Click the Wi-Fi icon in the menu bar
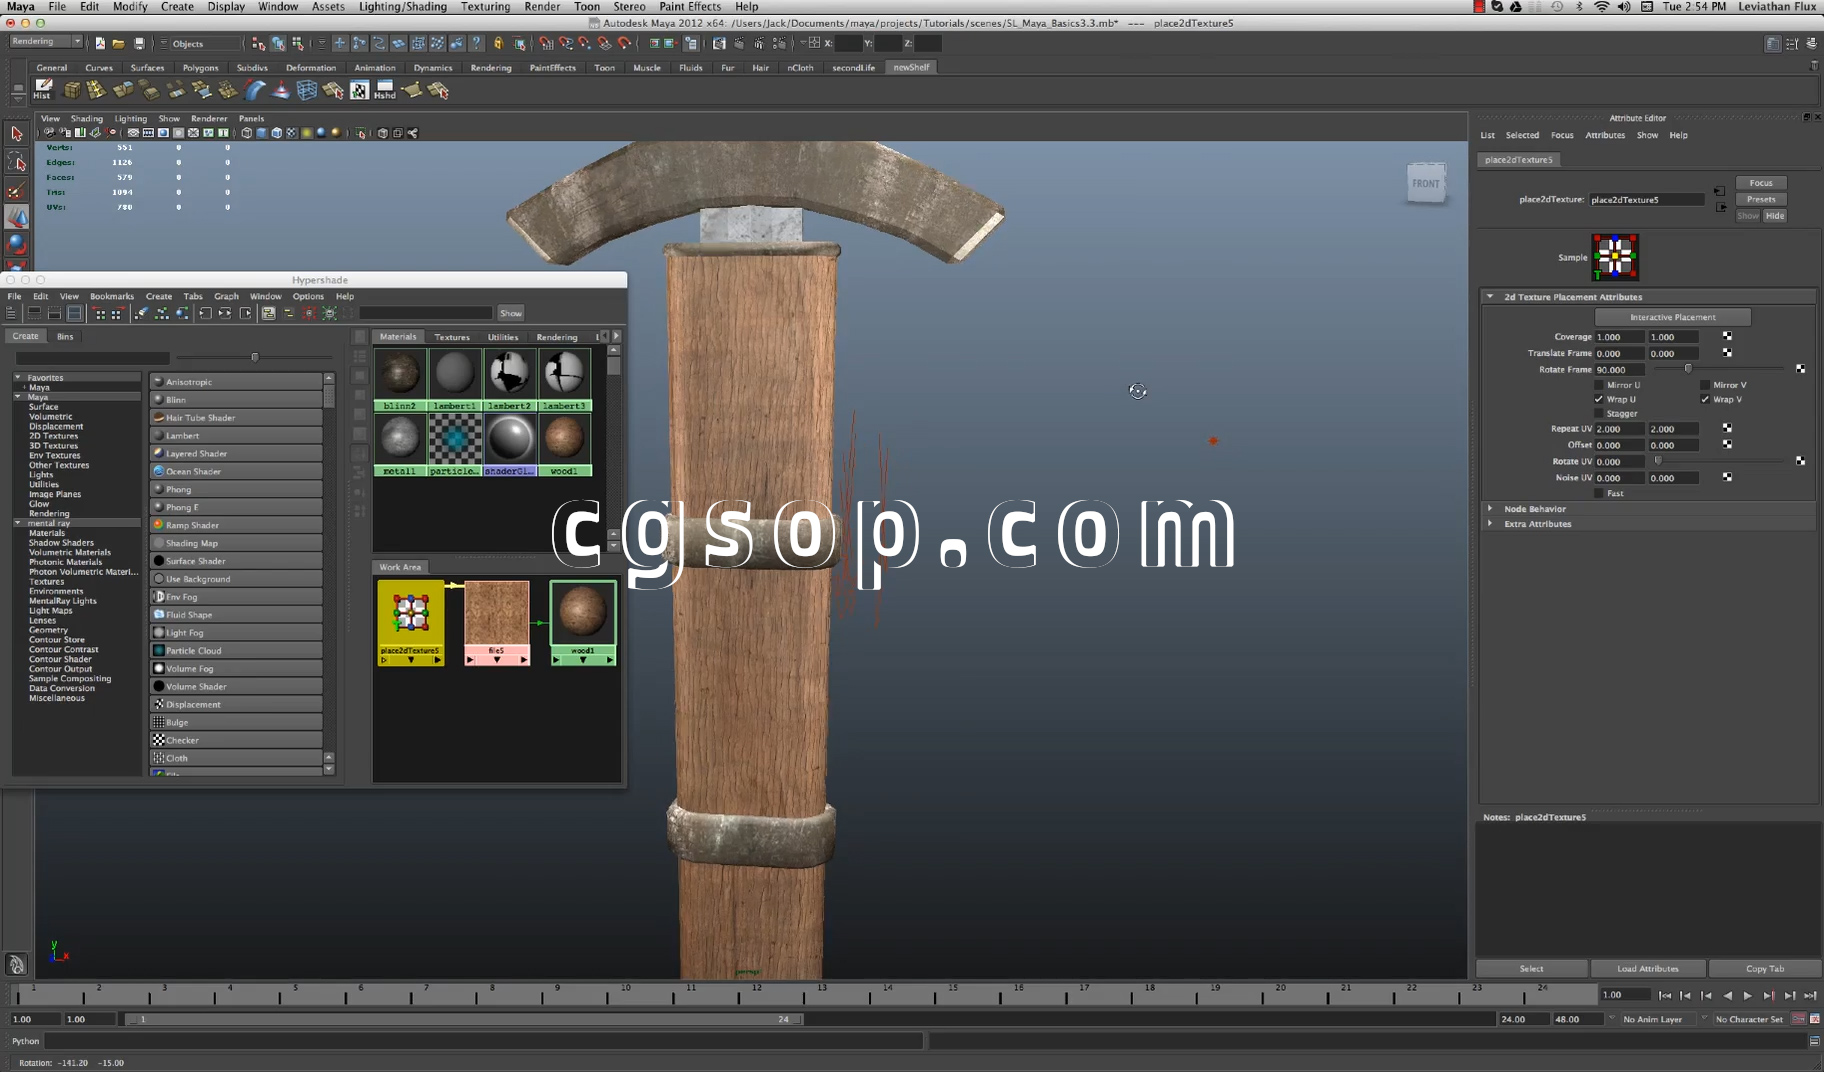This screenshot has height=1072, width=1824. pyautogui.click(x=1601, y=7)
